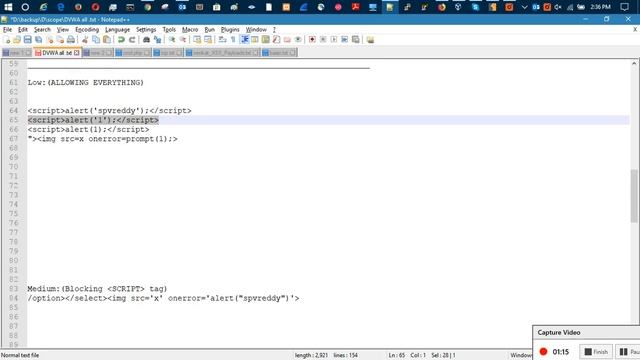This screenshot has width=640, height=360.
Task: Open the Tools menu
Action: tap(169, 30)
